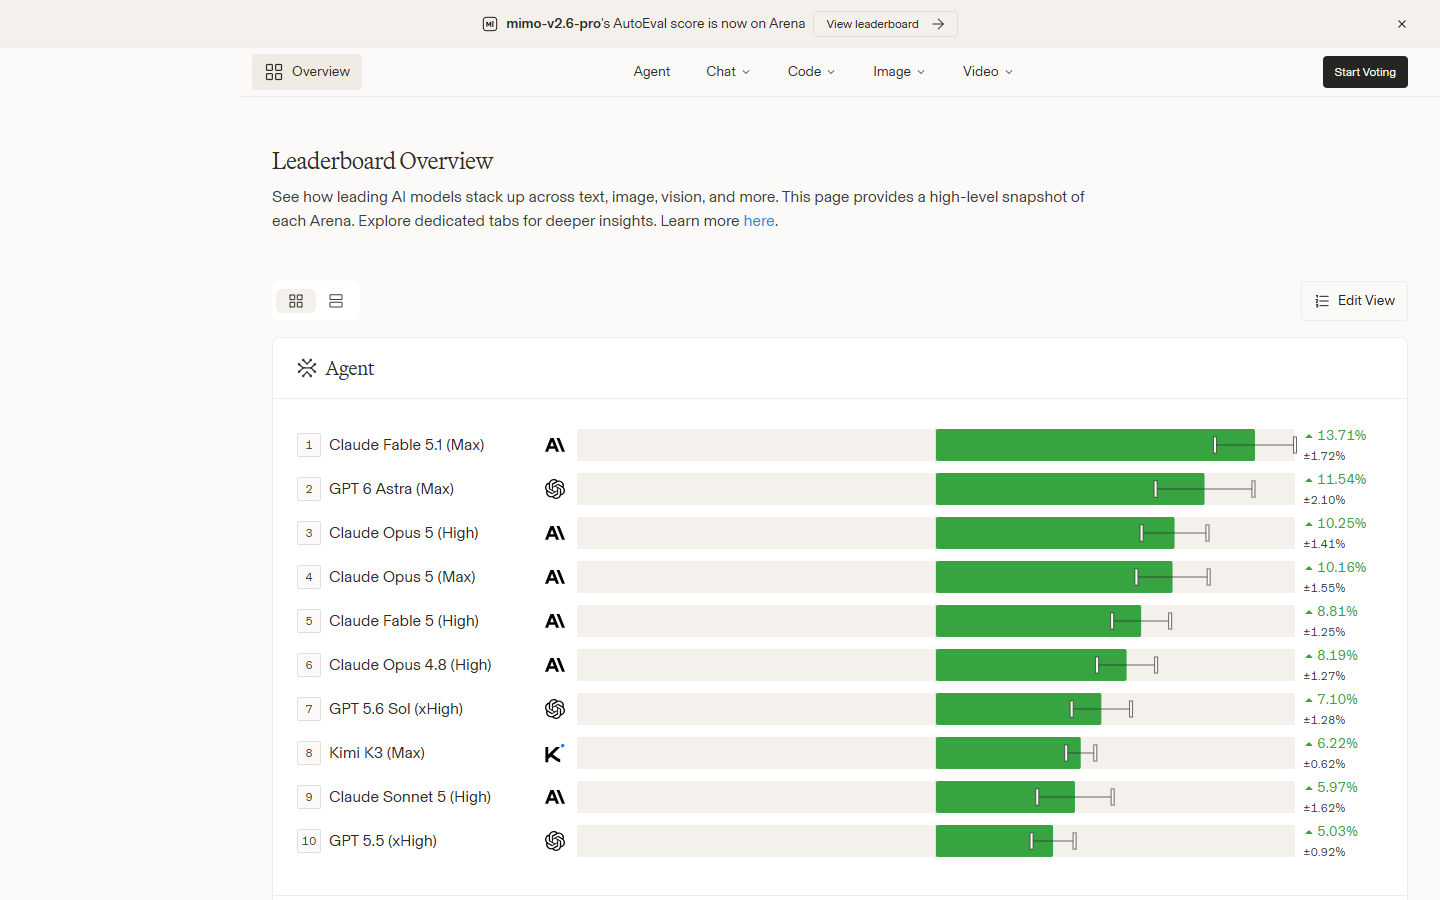Click the mimo-v2.6-pro logo icon in banner
This screenshot has width=1440, height=900.
[x=490, y=24]
